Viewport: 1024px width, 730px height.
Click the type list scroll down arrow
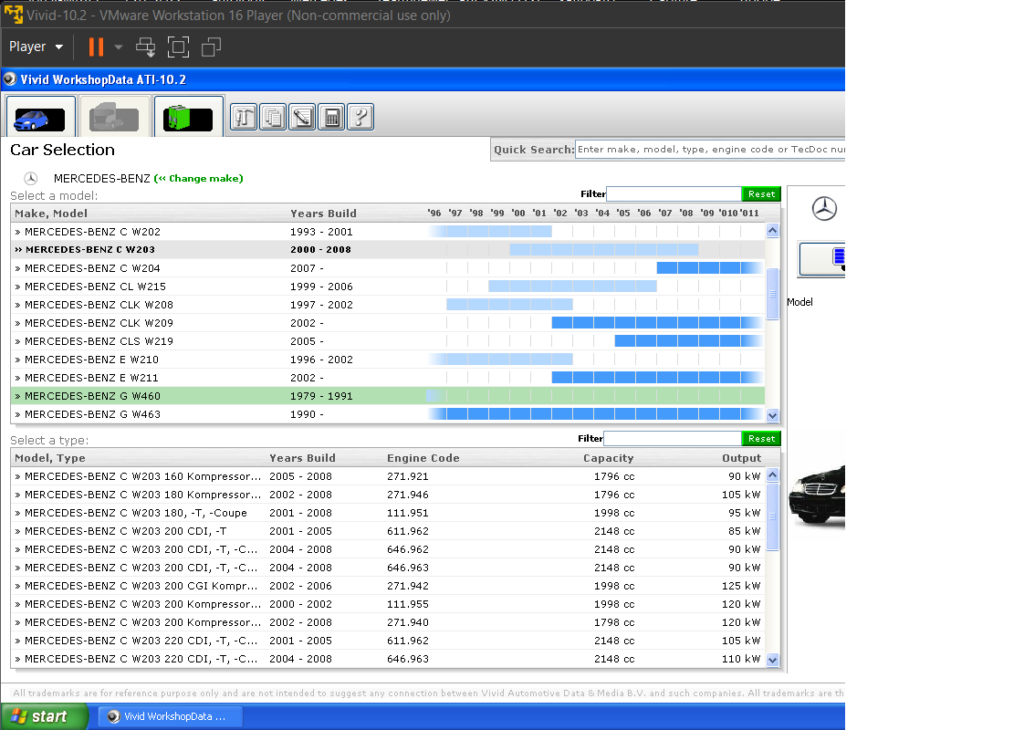(x=773, y=659)
